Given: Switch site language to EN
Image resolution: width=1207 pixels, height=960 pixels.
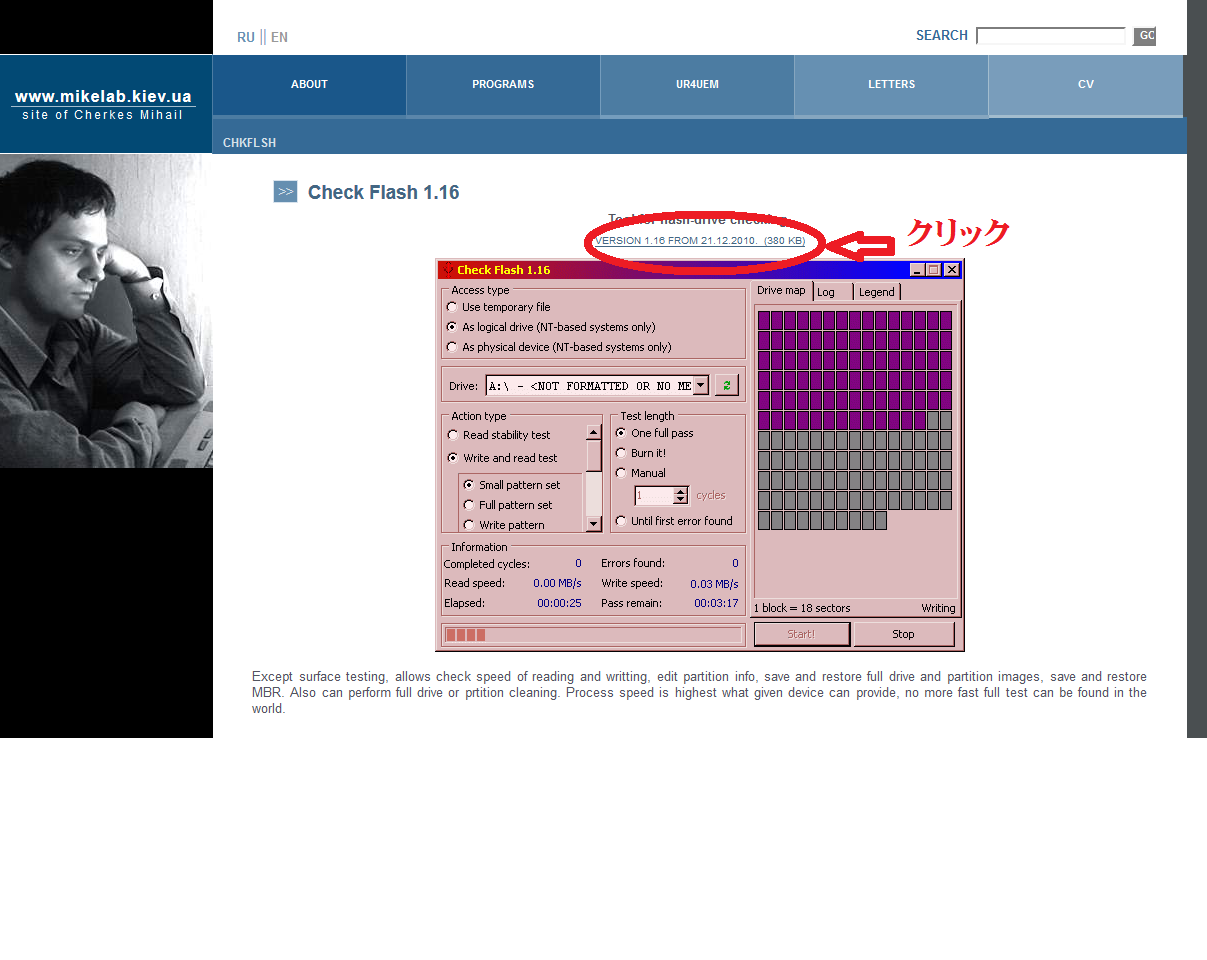Looking at the screenshot, I should 279,37.
